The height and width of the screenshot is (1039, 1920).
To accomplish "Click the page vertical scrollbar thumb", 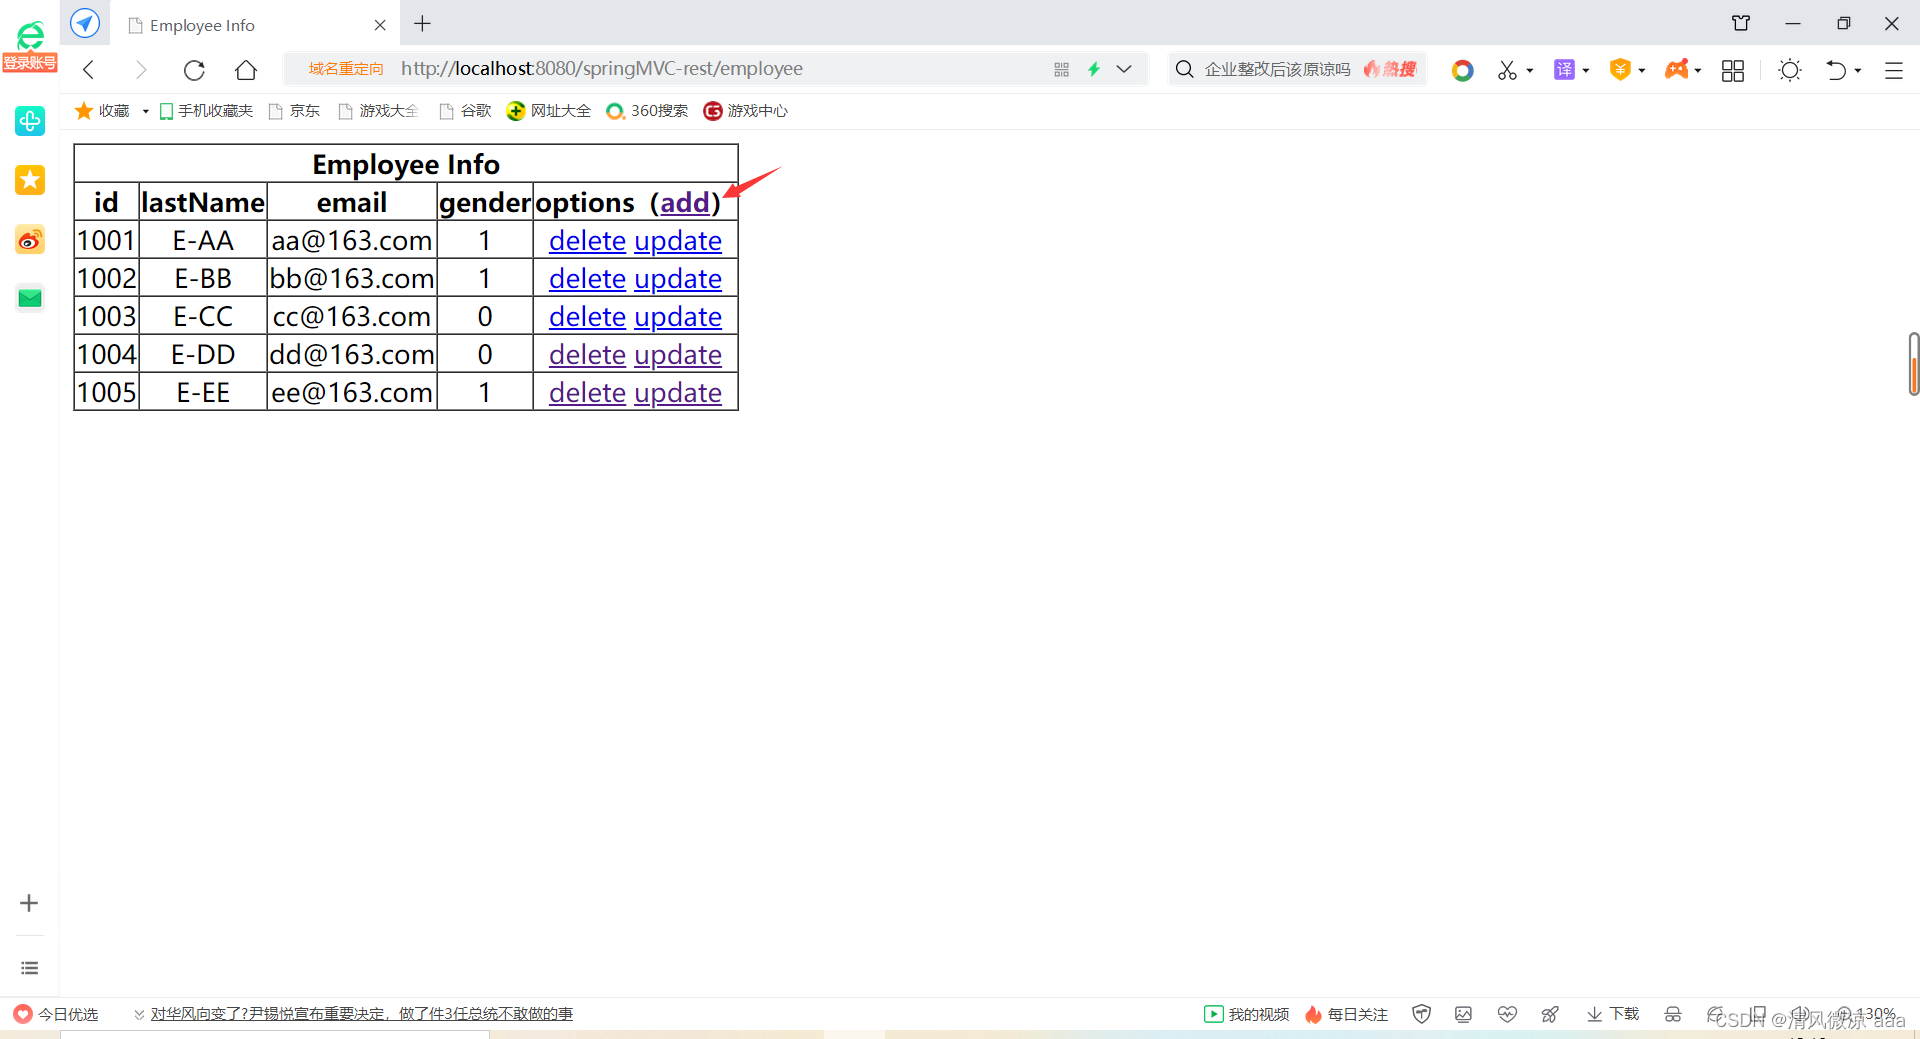I will pyautogui.click(x=1914, y=364).
